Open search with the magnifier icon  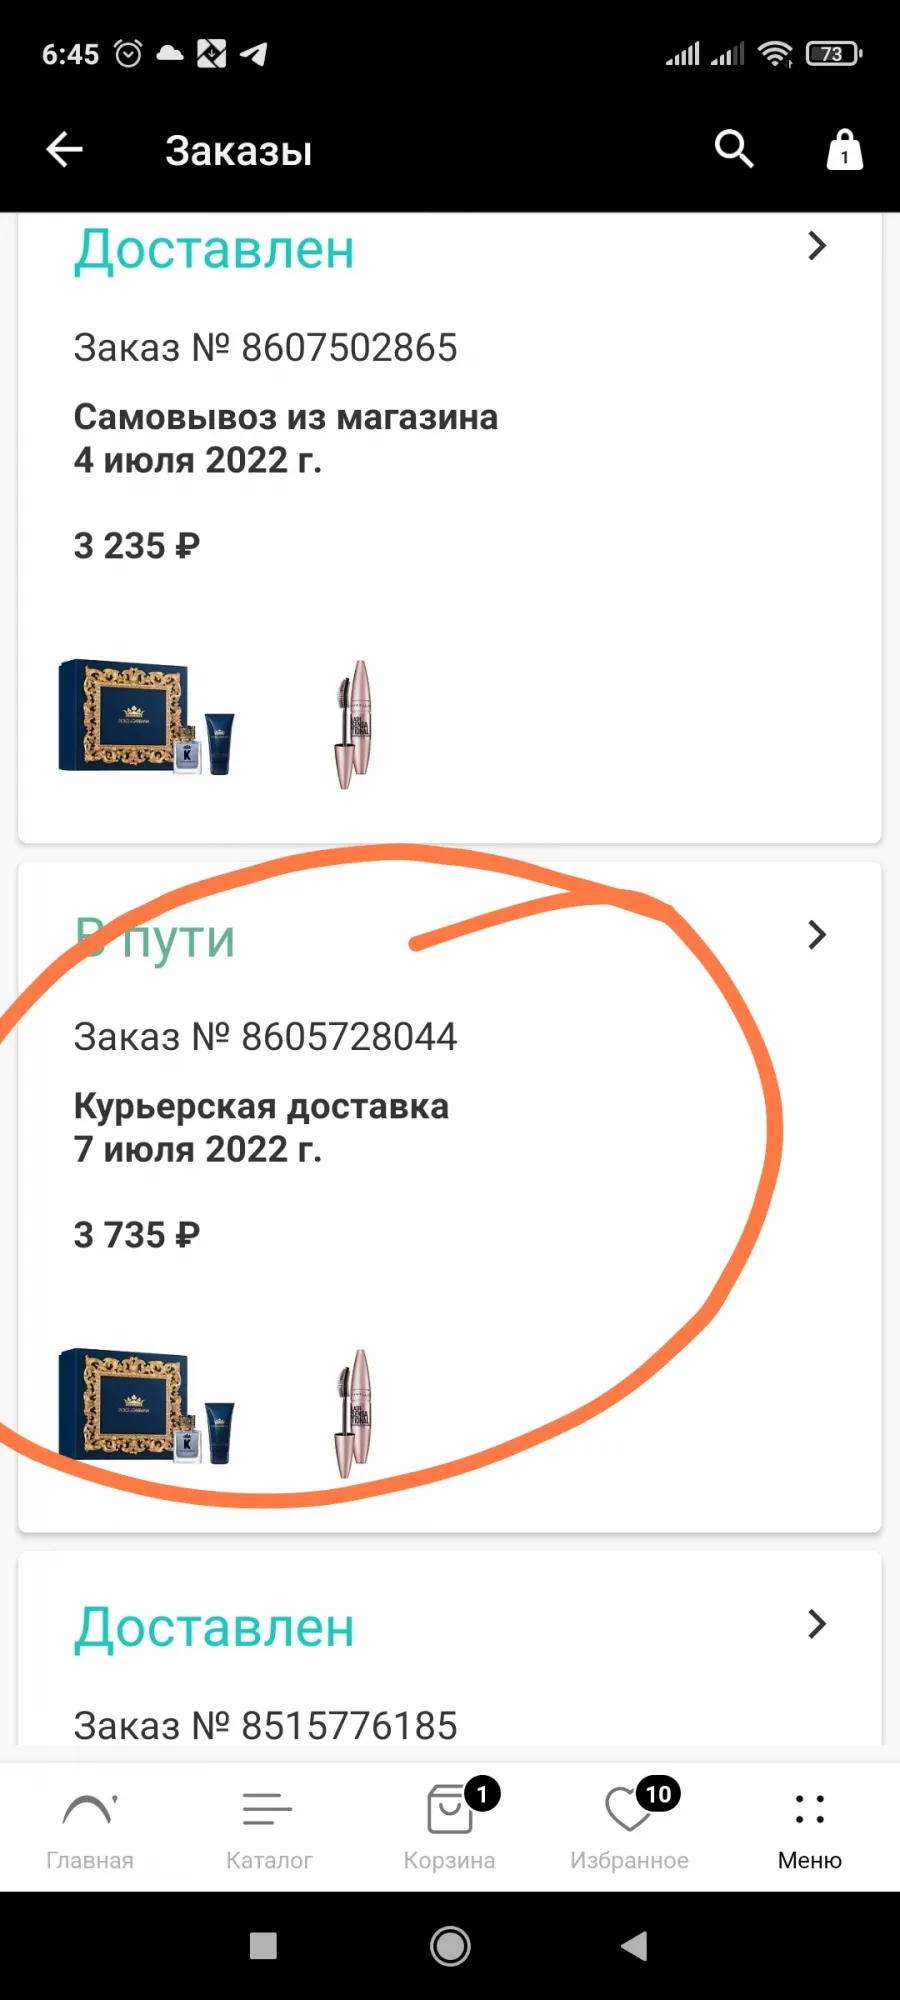pyautogui.click(x=734, y=149)
